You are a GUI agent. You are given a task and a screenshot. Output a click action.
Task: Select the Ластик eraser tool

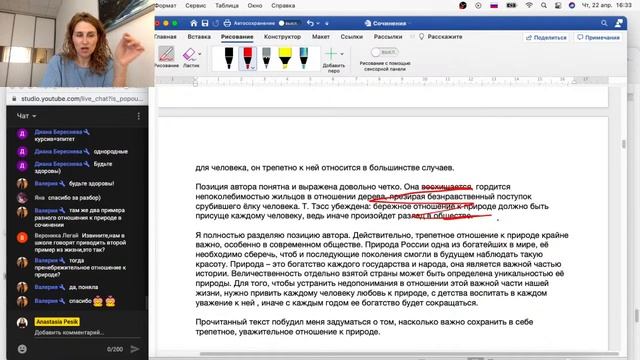coord(189,57)
